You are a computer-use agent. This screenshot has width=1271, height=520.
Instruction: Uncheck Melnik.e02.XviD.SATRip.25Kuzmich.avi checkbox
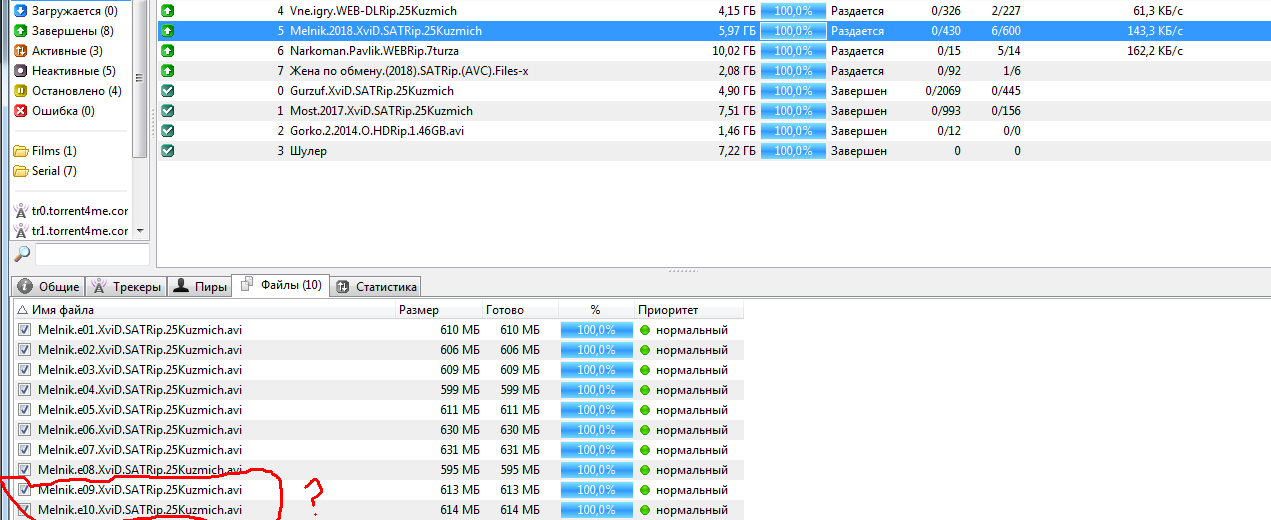[25, 350]
